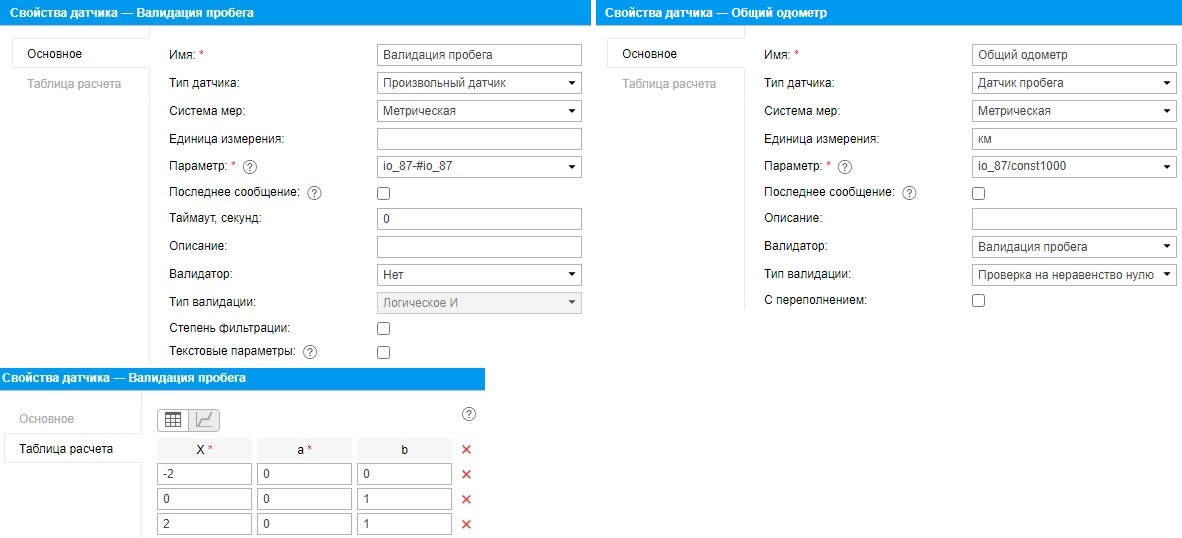
Task: Click Единица измерения field containing км
Action: (1074, 139)
